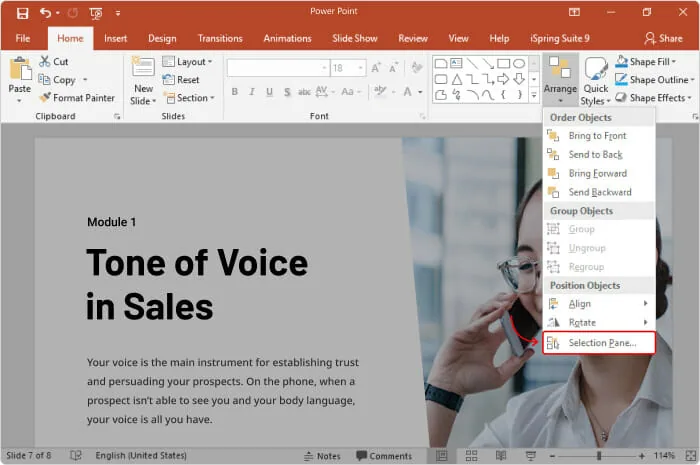Image resolution: width=700 pixels, height=465 pixels.
Task: Switch to Reading View
Action: [501, 456]
